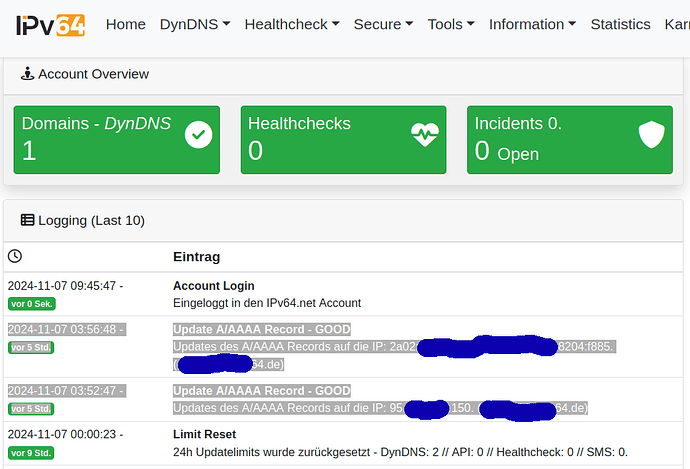Click the checkmark icon on Domains card

198,135
